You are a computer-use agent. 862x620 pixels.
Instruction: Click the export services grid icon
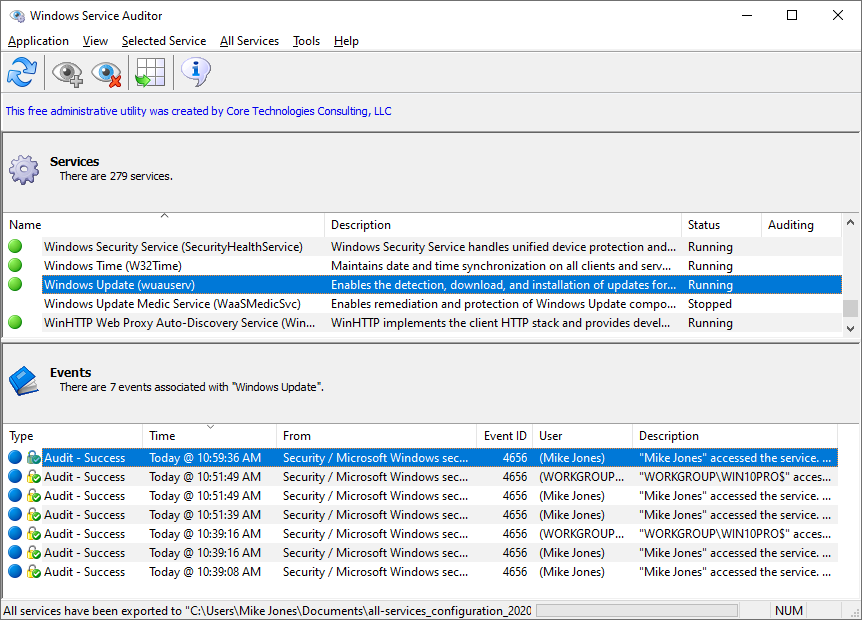[150, 73]
